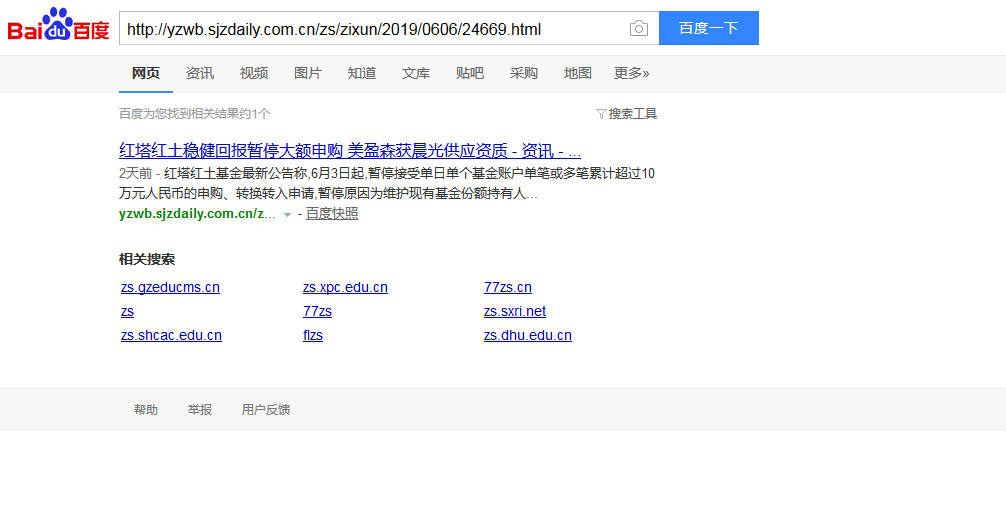Click the 举报 footer link
The height and width of the screenshot is (512, 1006).
[200, 410]
